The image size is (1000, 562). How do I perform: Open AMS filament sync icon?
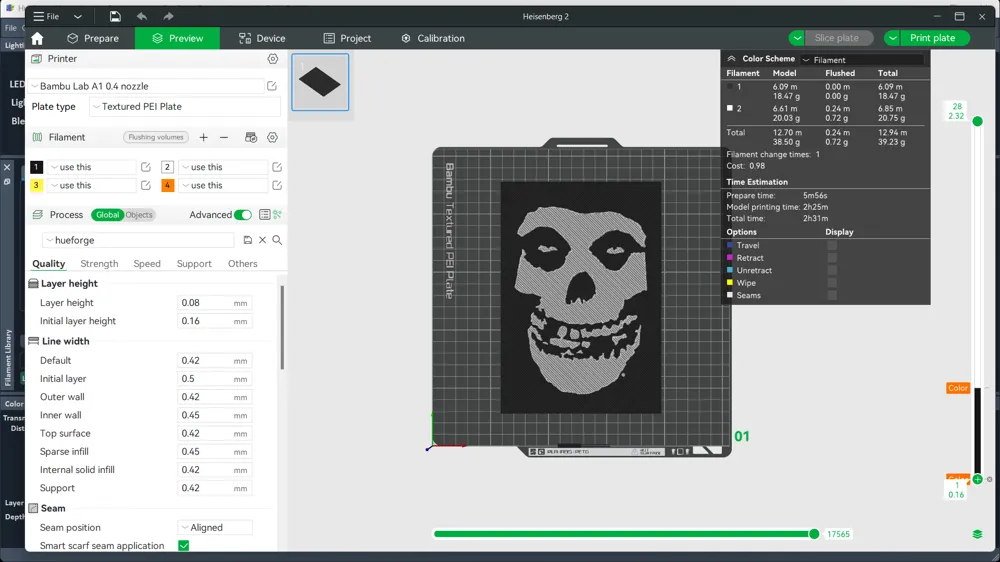tap(251, 137)
